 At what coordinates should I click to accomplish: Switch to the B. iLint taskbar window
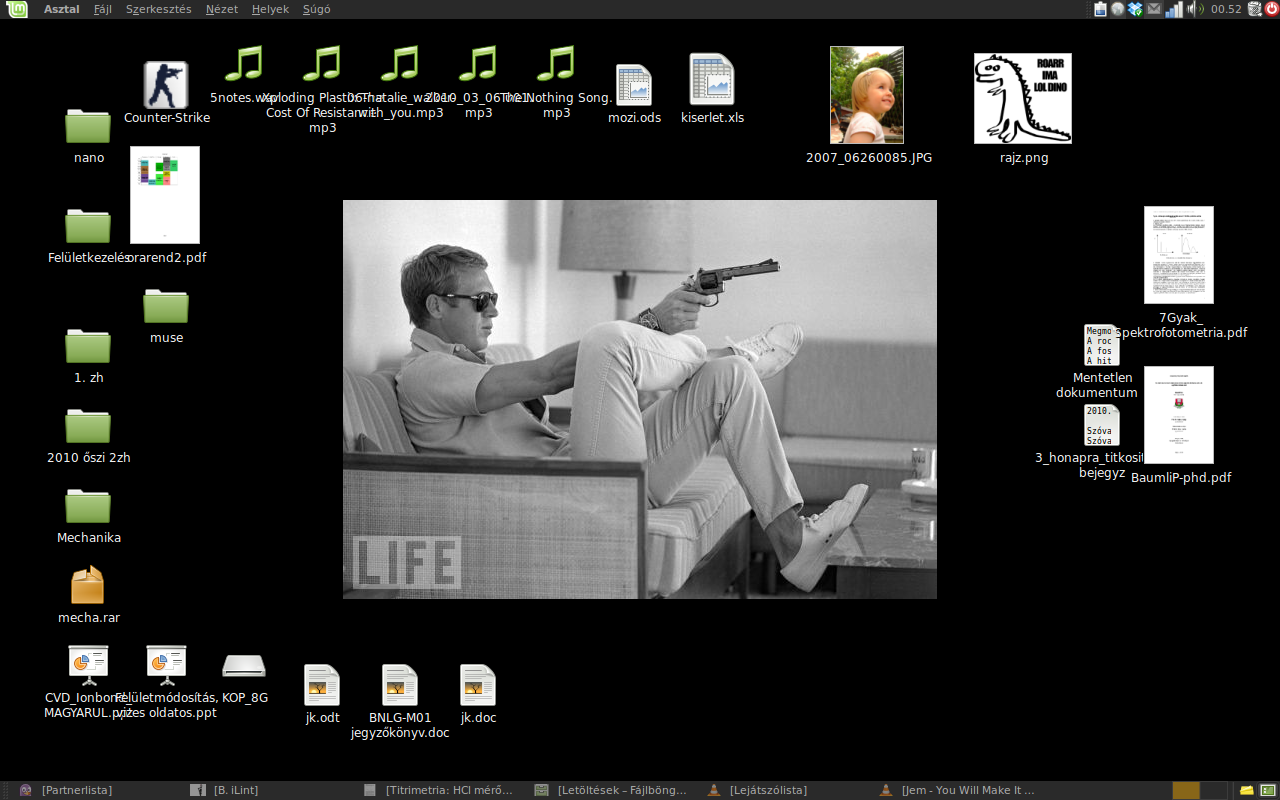272,790
